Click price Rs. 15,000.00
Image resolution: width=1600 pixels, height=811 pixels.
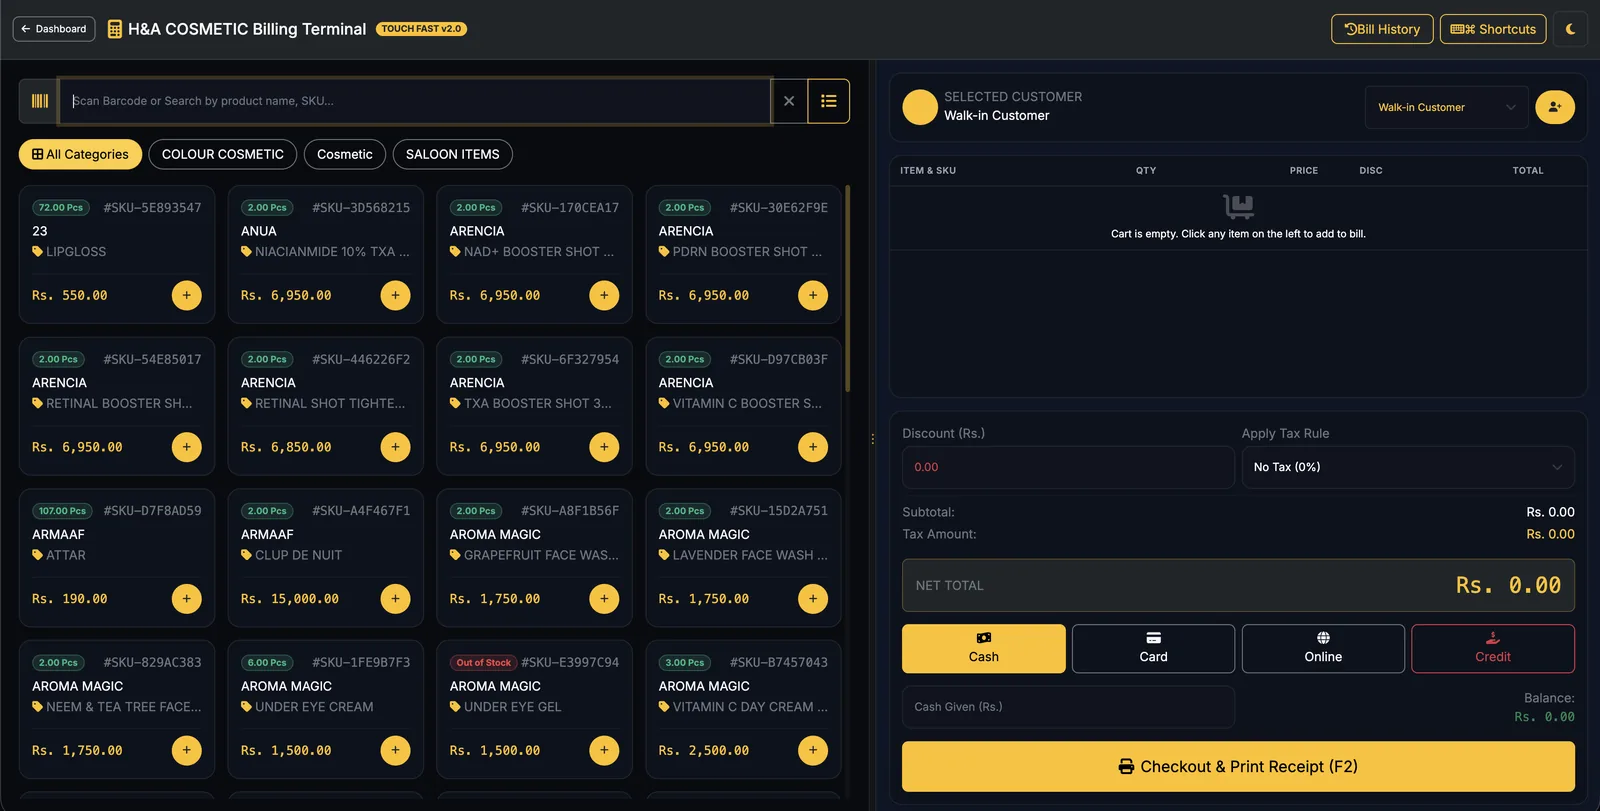(x=290, y=599)
